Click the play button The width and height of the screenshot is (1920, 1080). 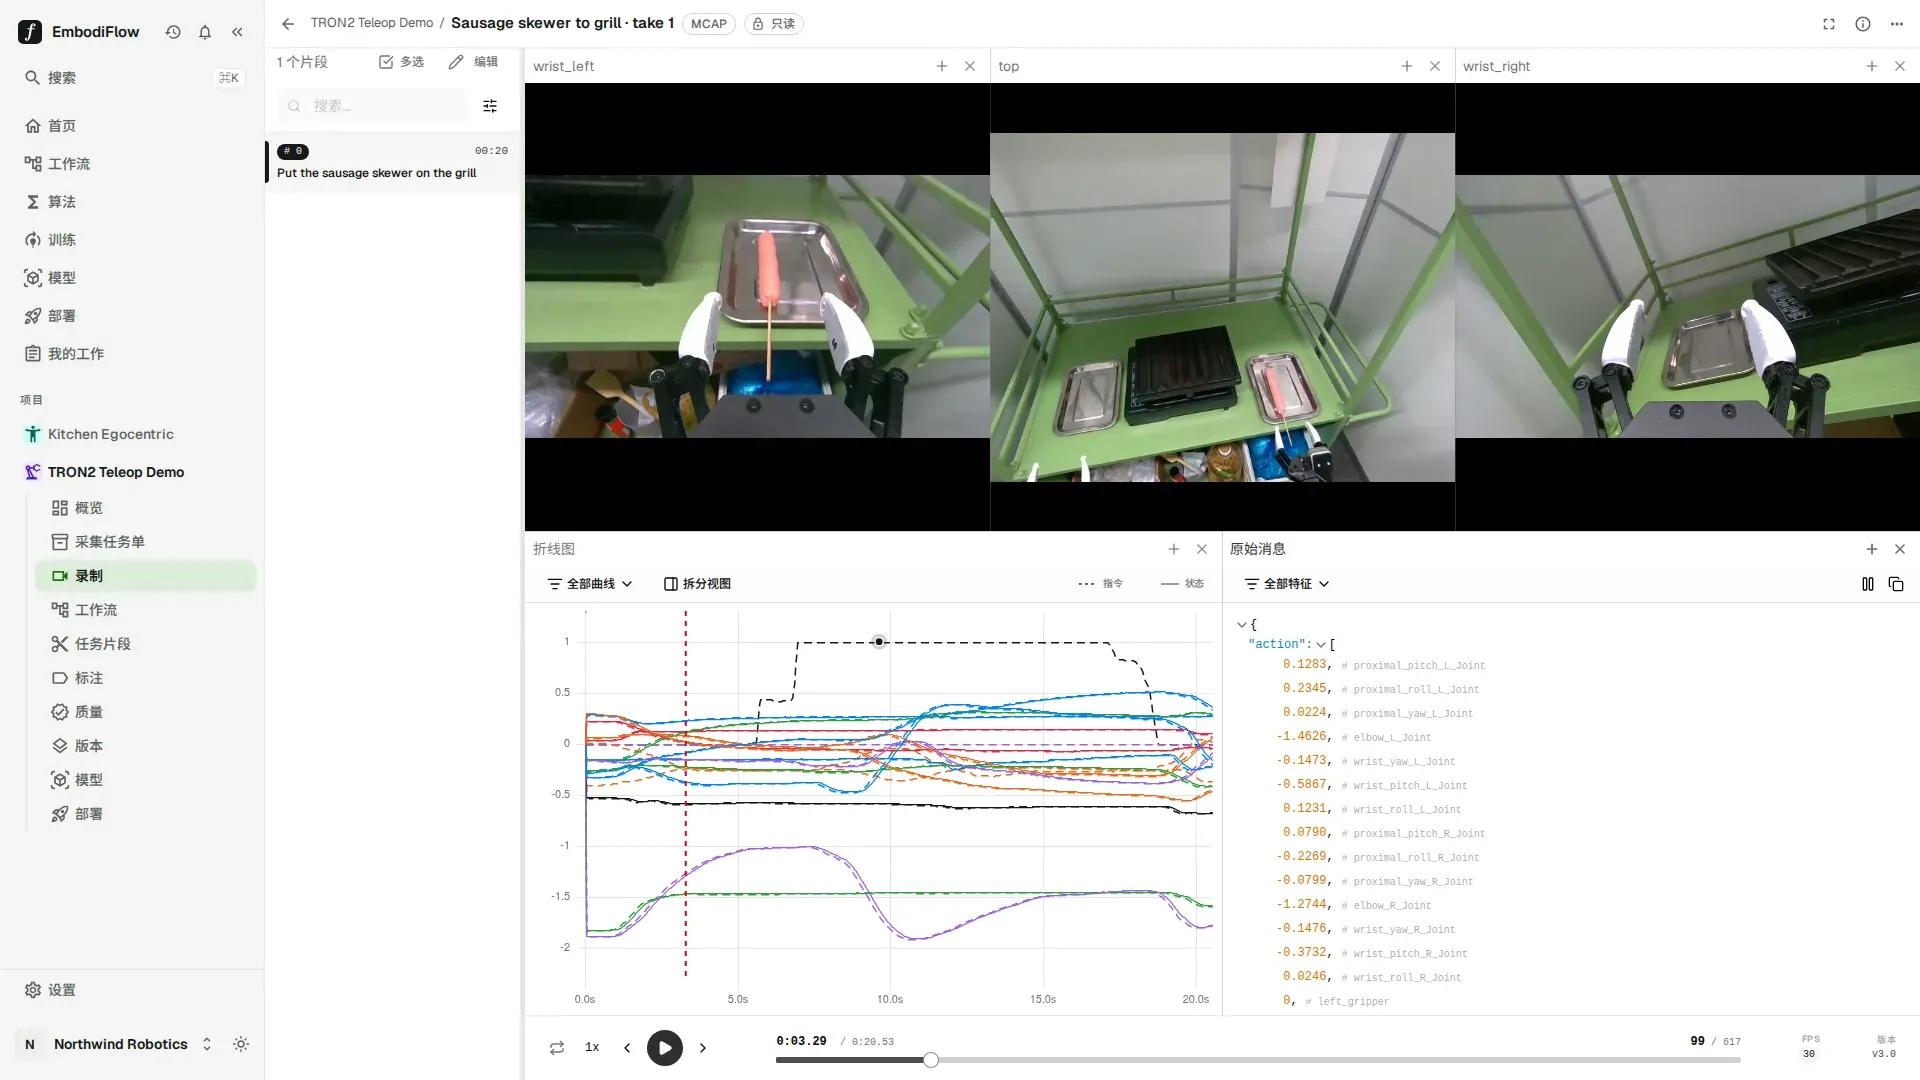coord(665,1048)
